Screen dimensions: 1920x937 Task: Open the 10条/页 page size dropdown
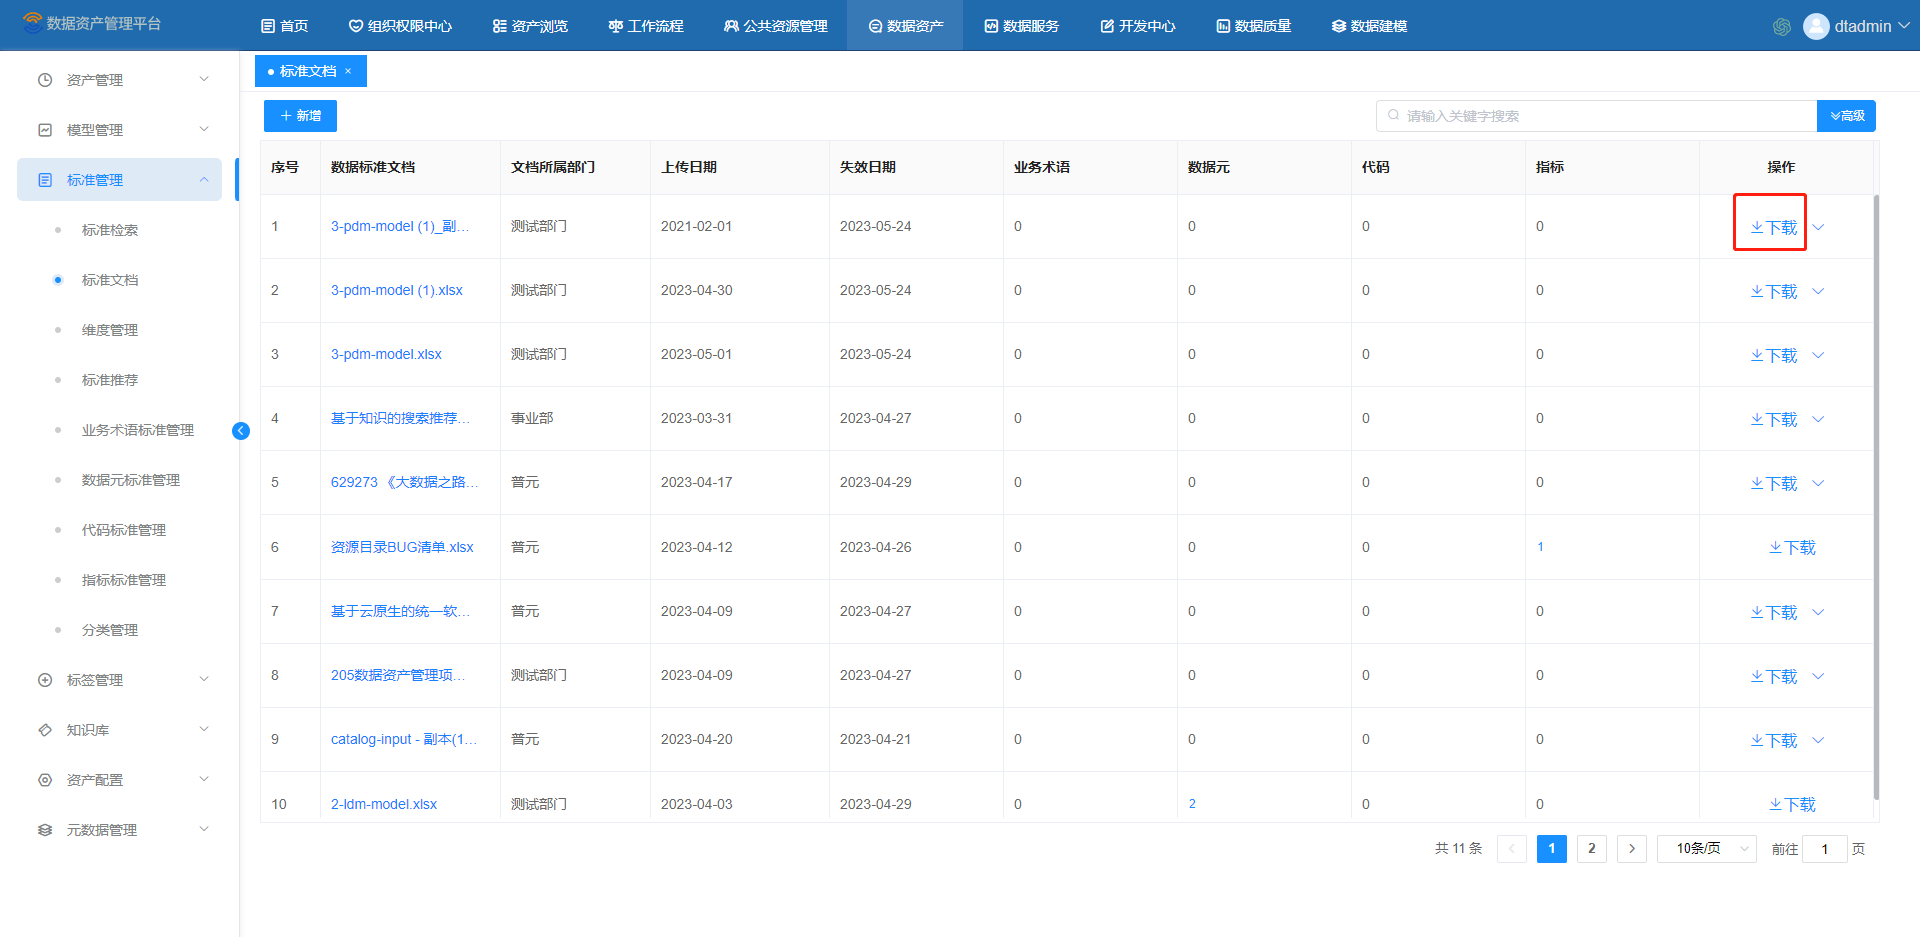[1706, 849]
